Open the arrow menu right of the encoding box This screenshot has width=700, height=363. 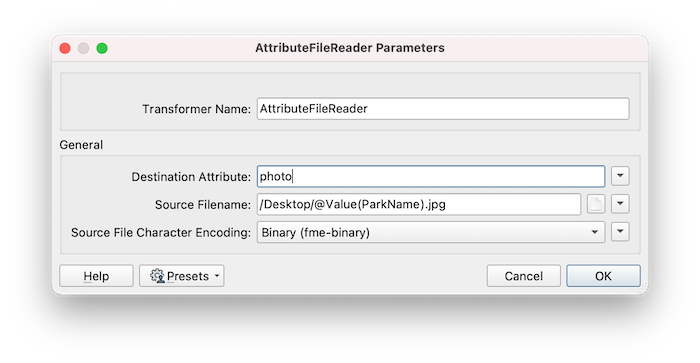point(620,232)
